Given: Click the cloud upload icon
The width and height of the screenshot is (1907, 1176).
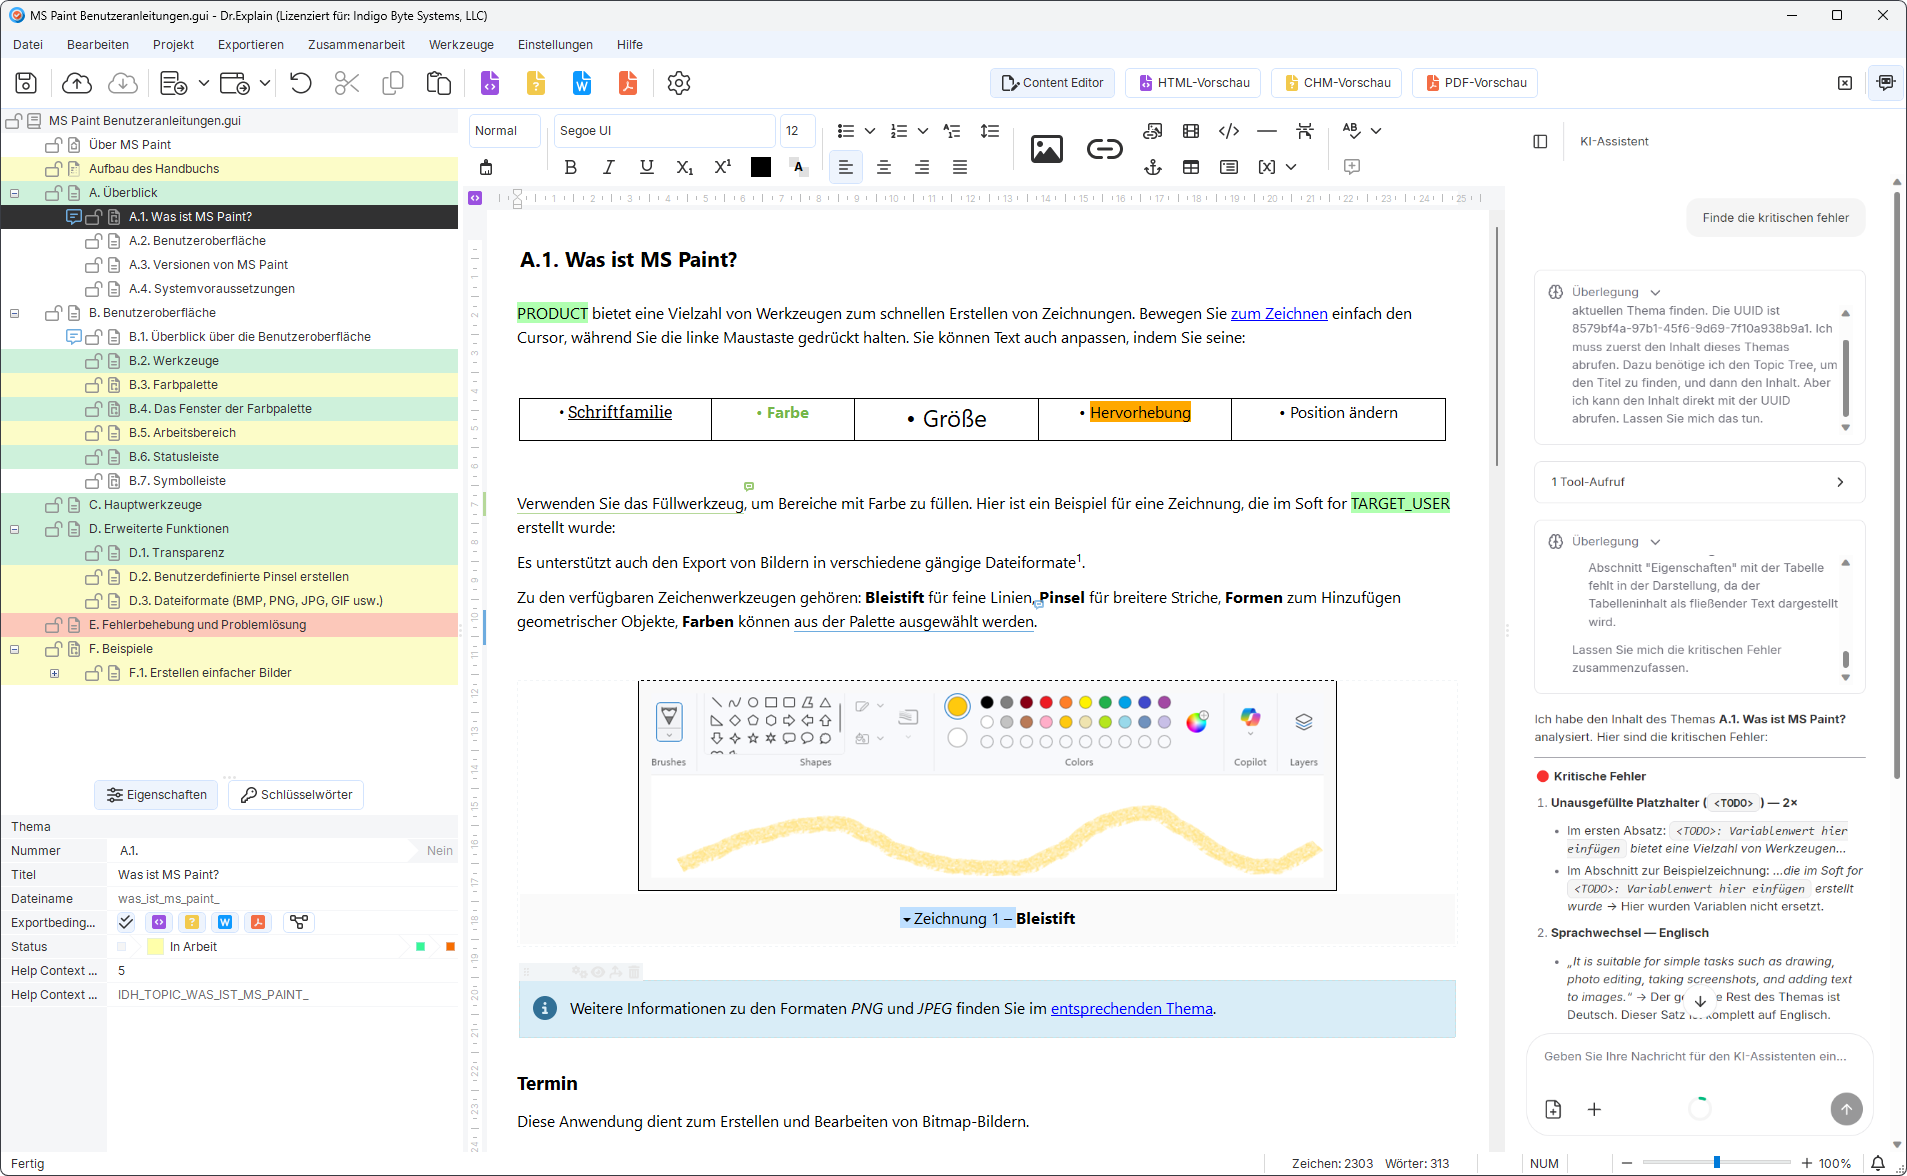Looking at the screenshot, I should pos(77,83).
